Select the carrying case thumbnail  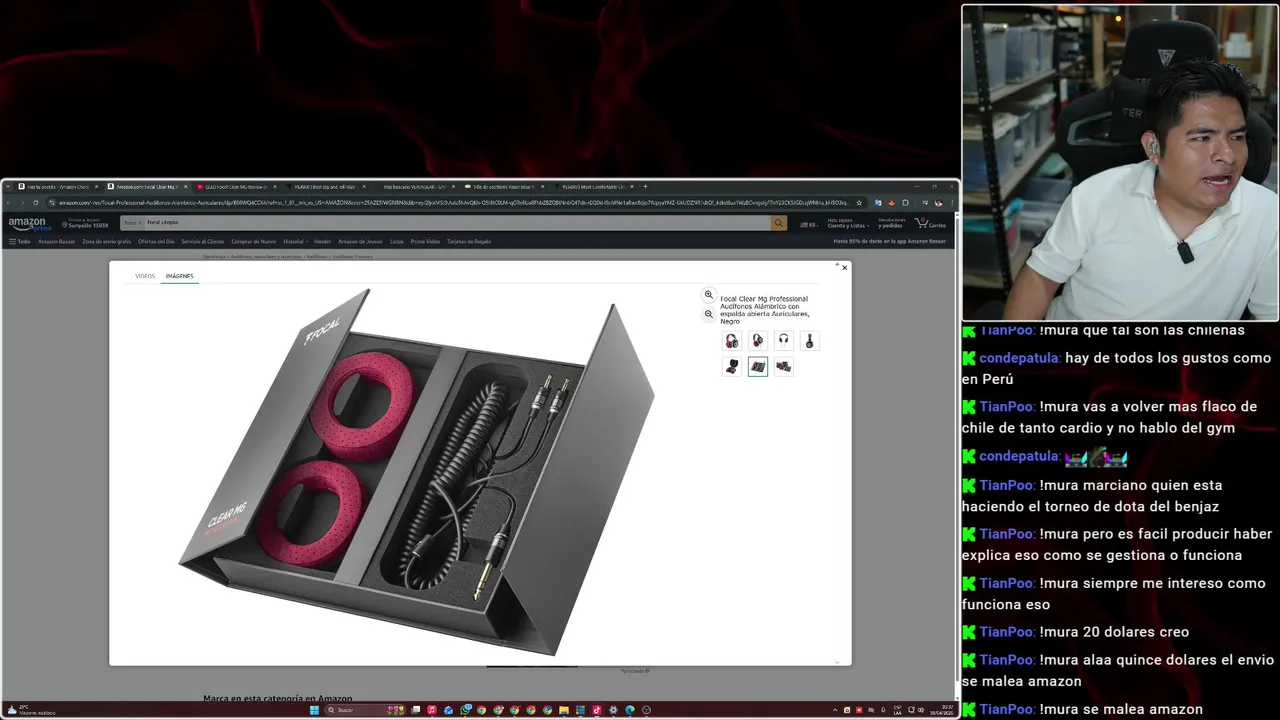click(x=732, y=367)
